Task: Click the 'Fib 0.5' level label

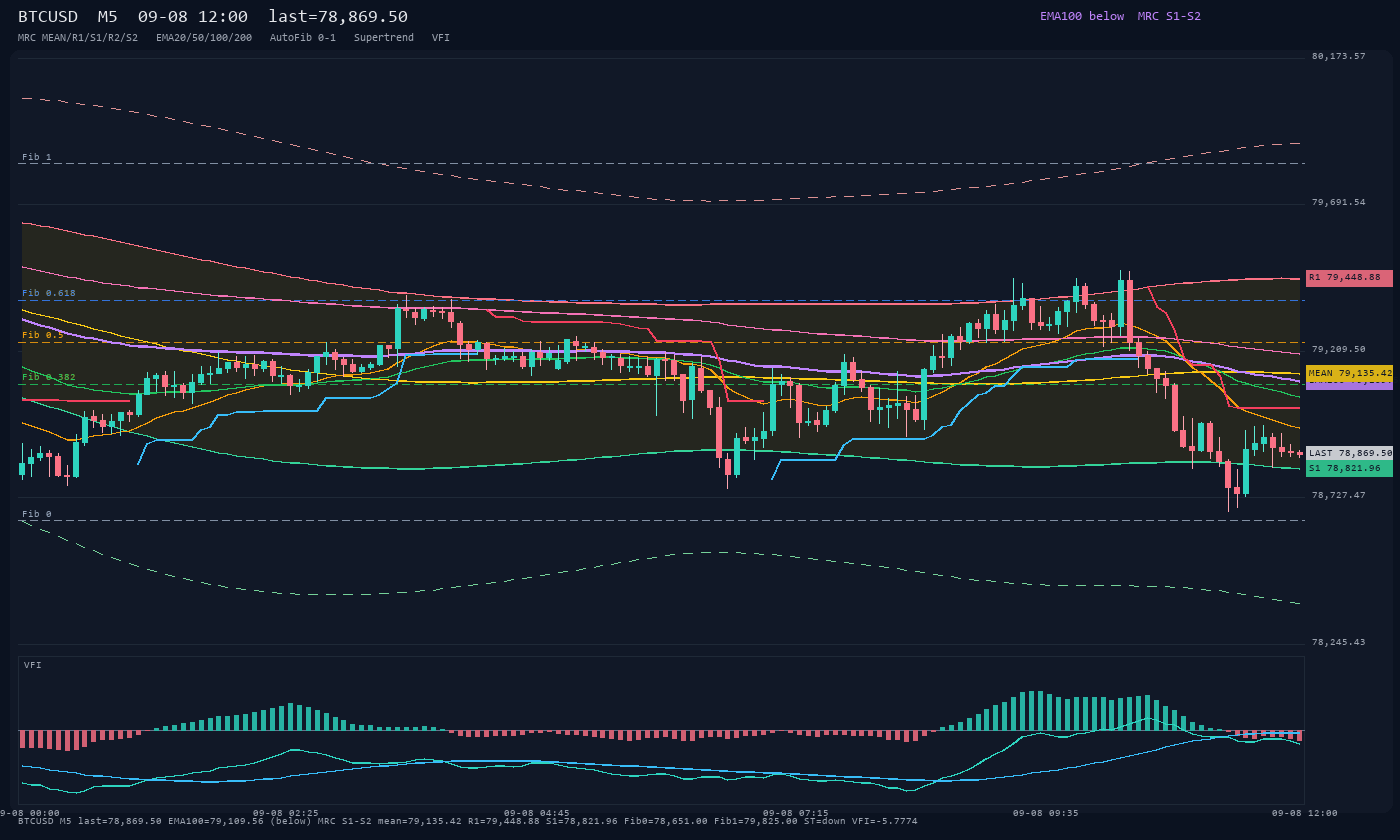Action: [43, 335]
